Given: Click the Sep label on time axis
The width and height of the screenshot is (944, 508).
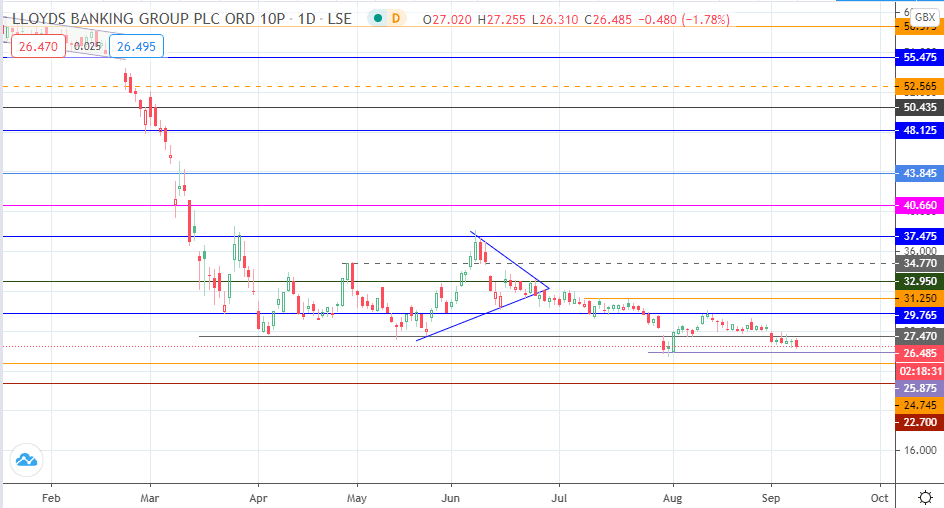Looking at the screenshot, I should [x=771, y=498].
